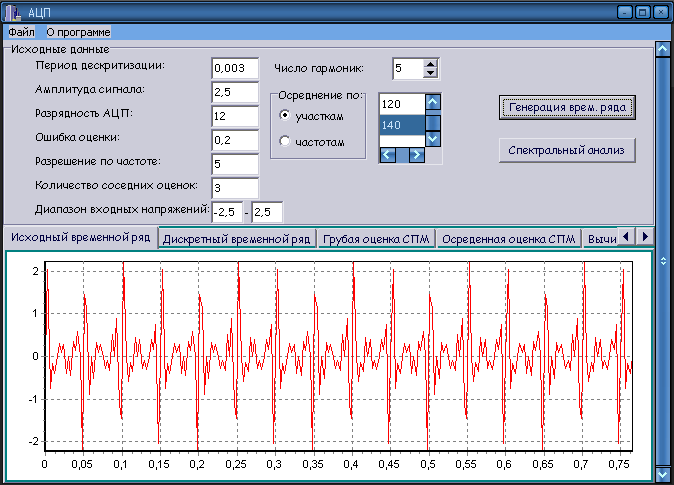
Task: Select value 120 in the list
Action: click(x=400, y=104)
